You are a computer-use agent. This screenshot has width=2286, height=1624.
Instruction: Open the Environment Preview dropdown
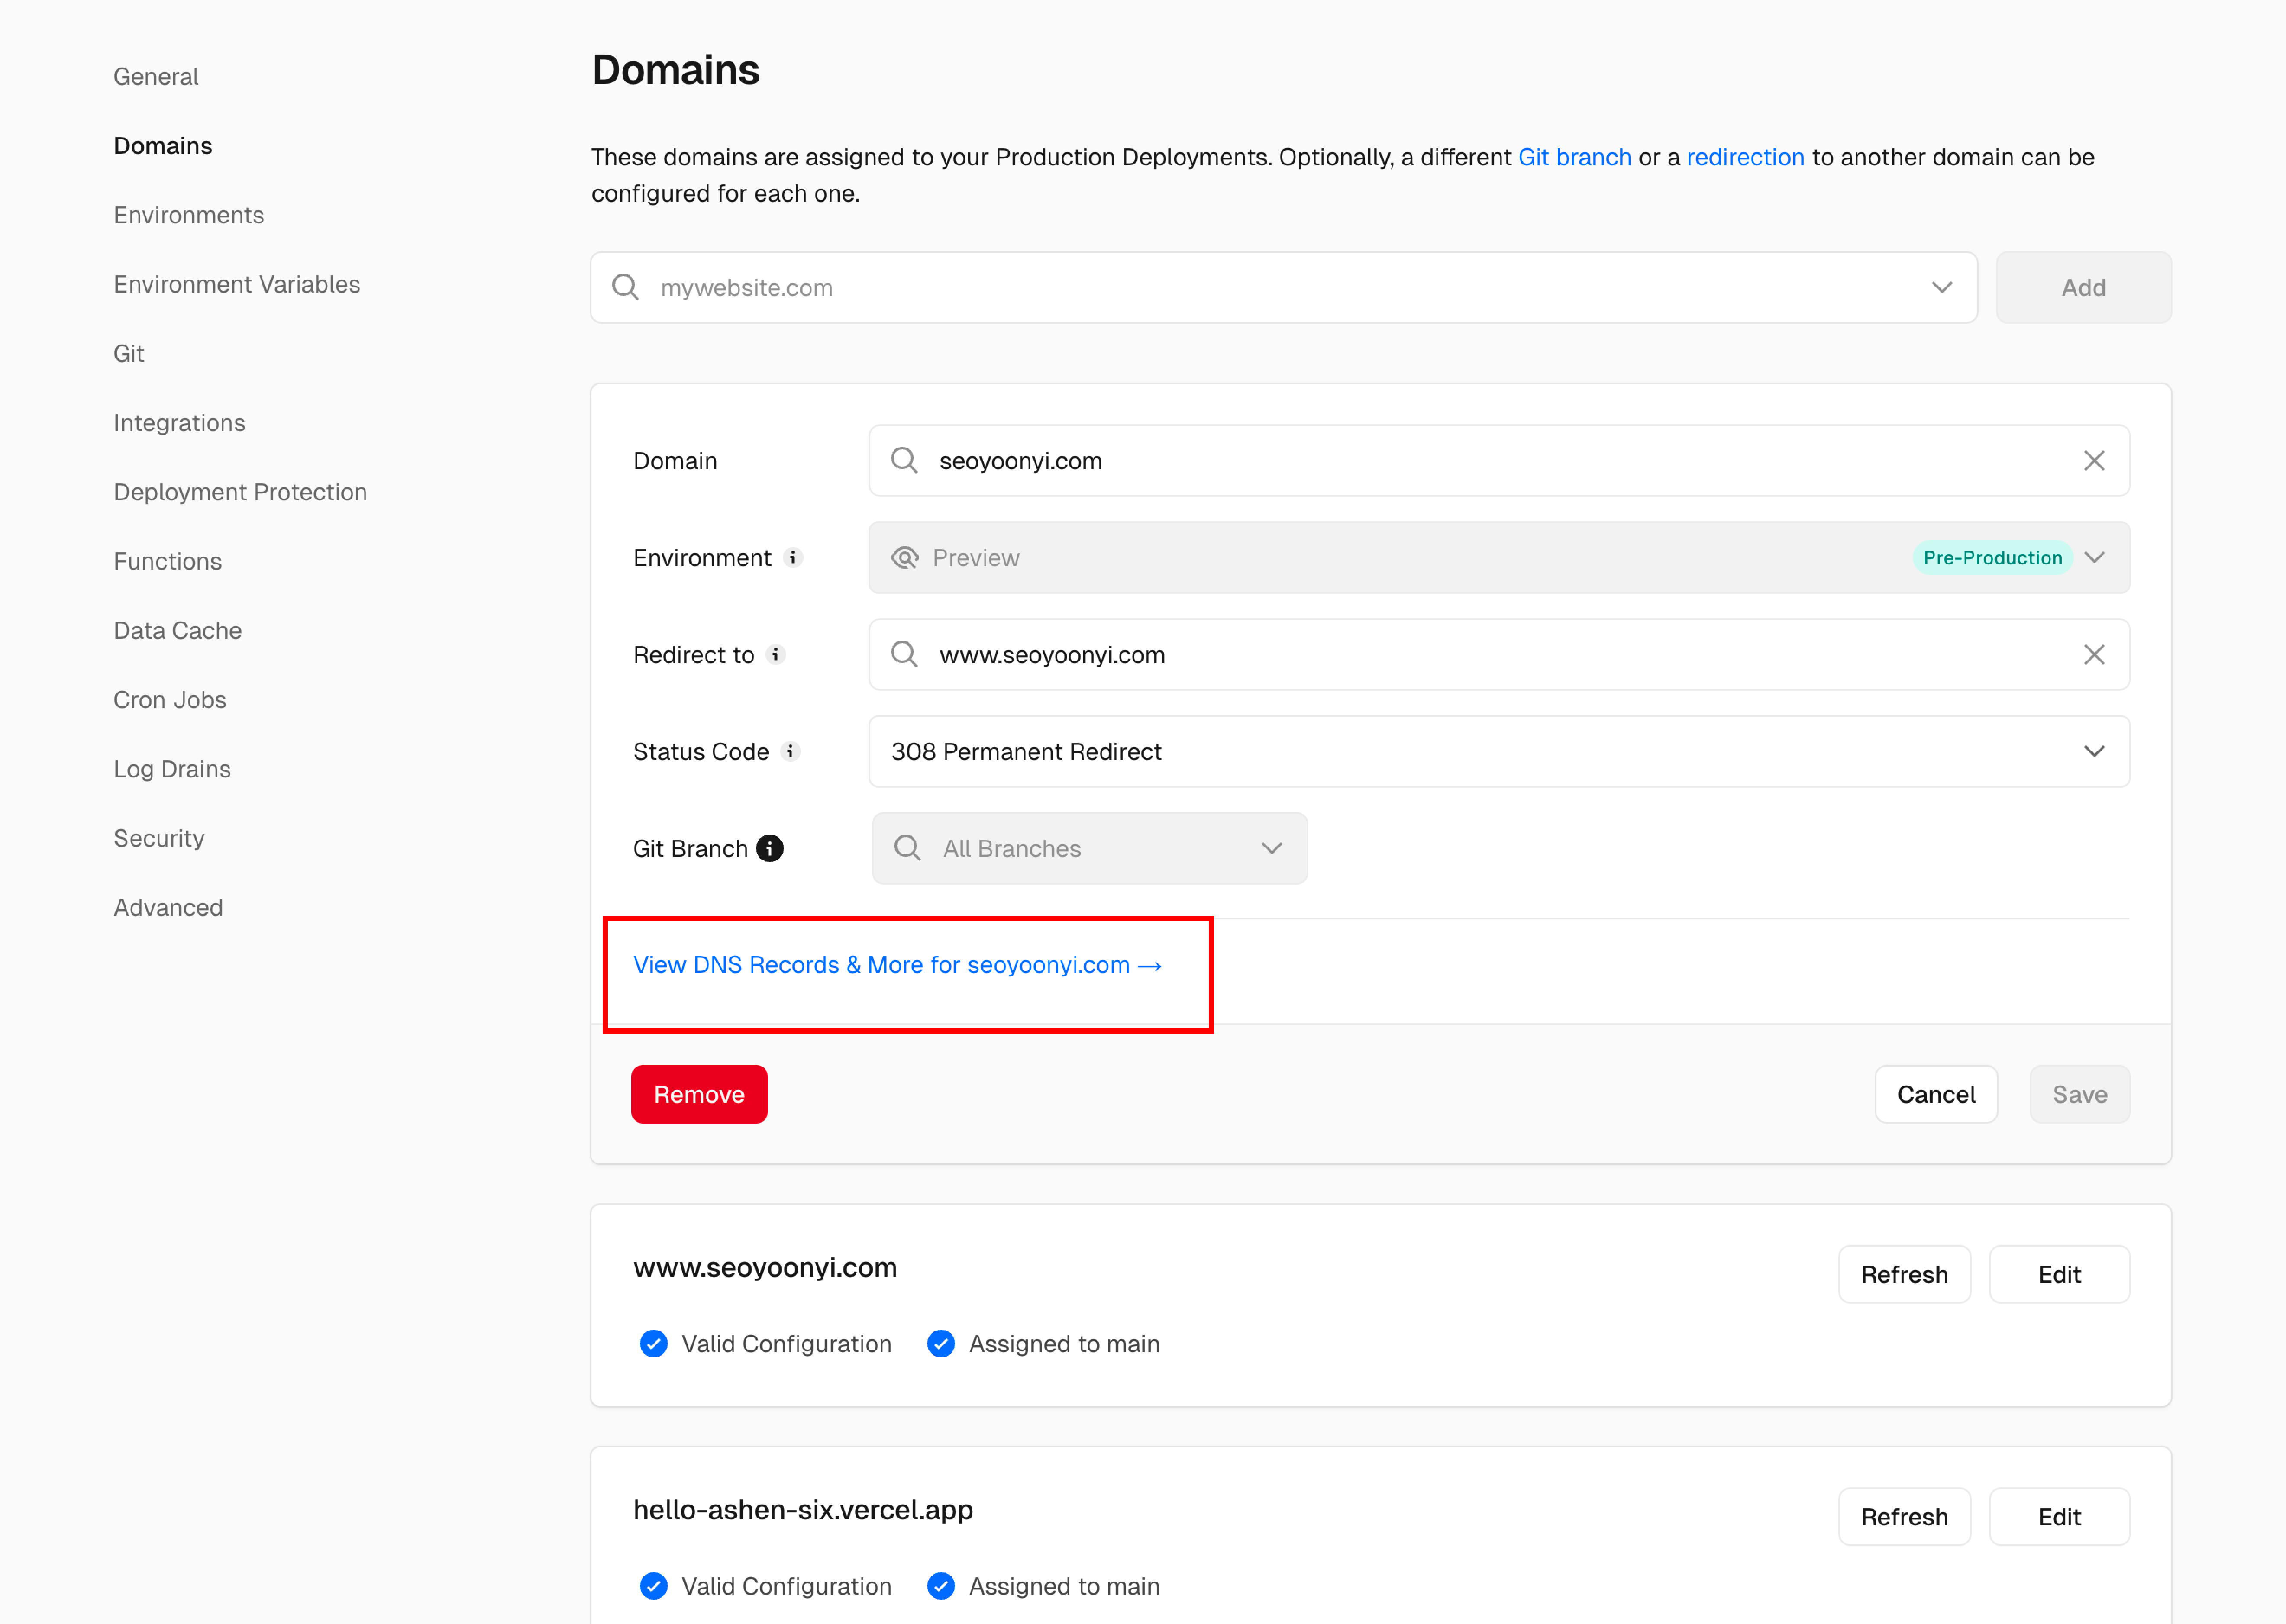[x=1498, y=557]
